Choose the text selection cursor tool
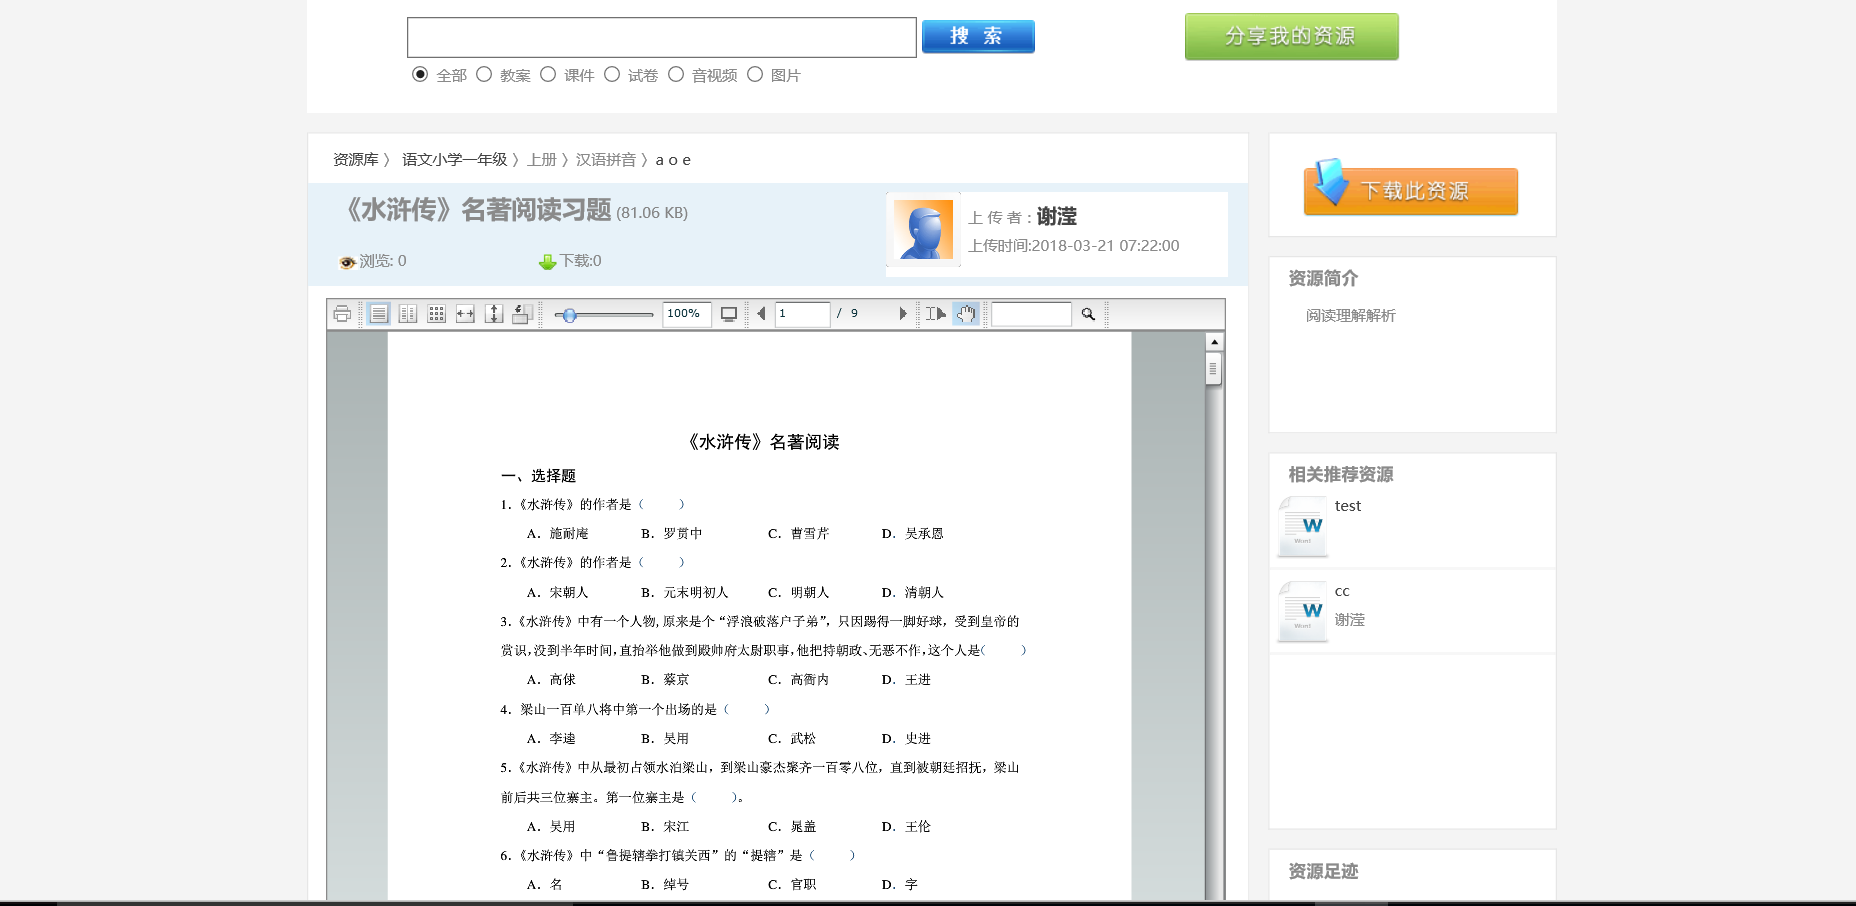The image size is (1856, 906). pos(935,314)
